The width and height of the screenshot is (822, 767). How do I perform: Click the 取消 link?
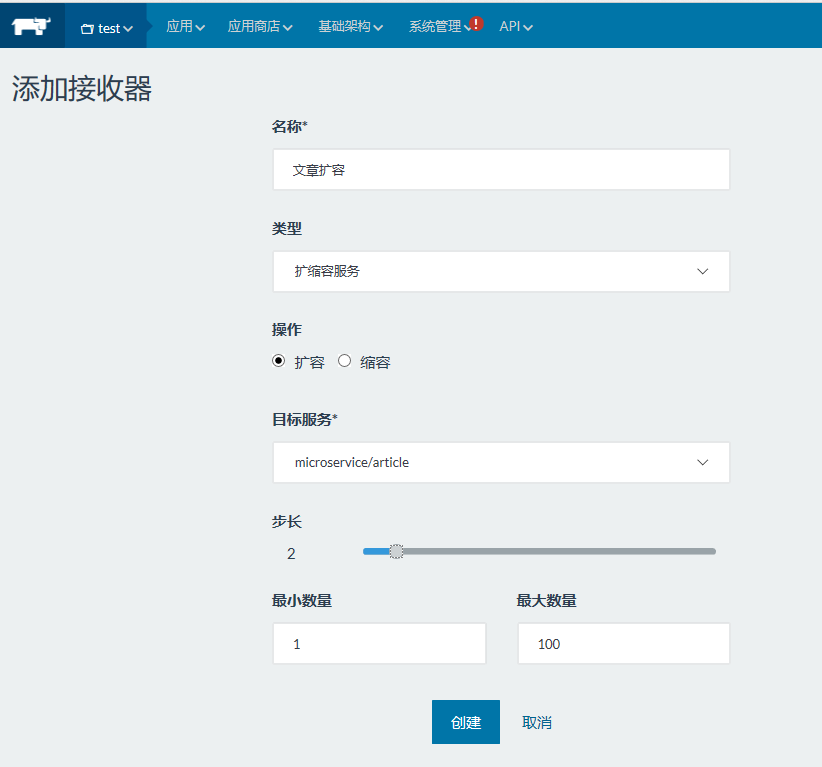tap(536, 721)
